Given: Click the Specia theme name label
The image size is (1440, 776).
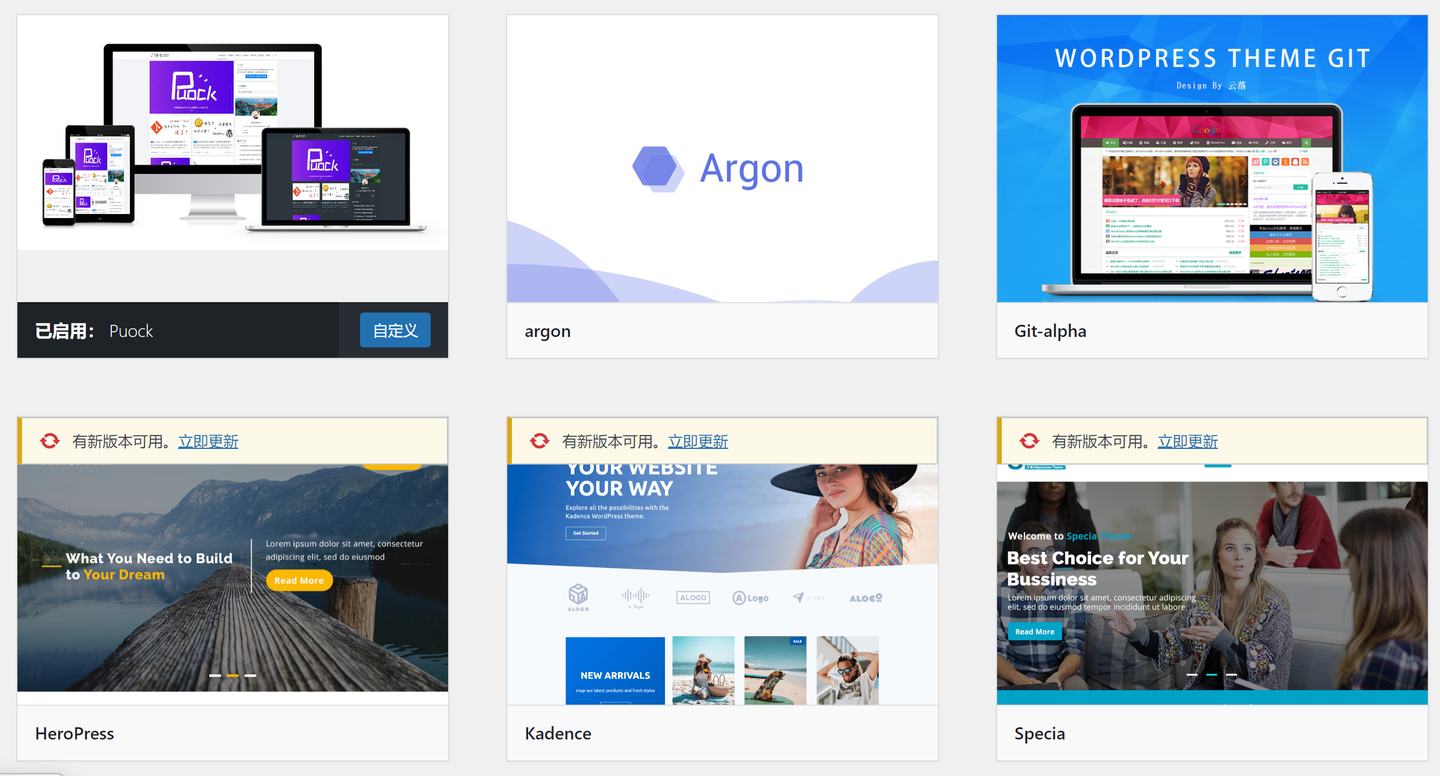Looking at the screenshot, I should coord(1039,733).
